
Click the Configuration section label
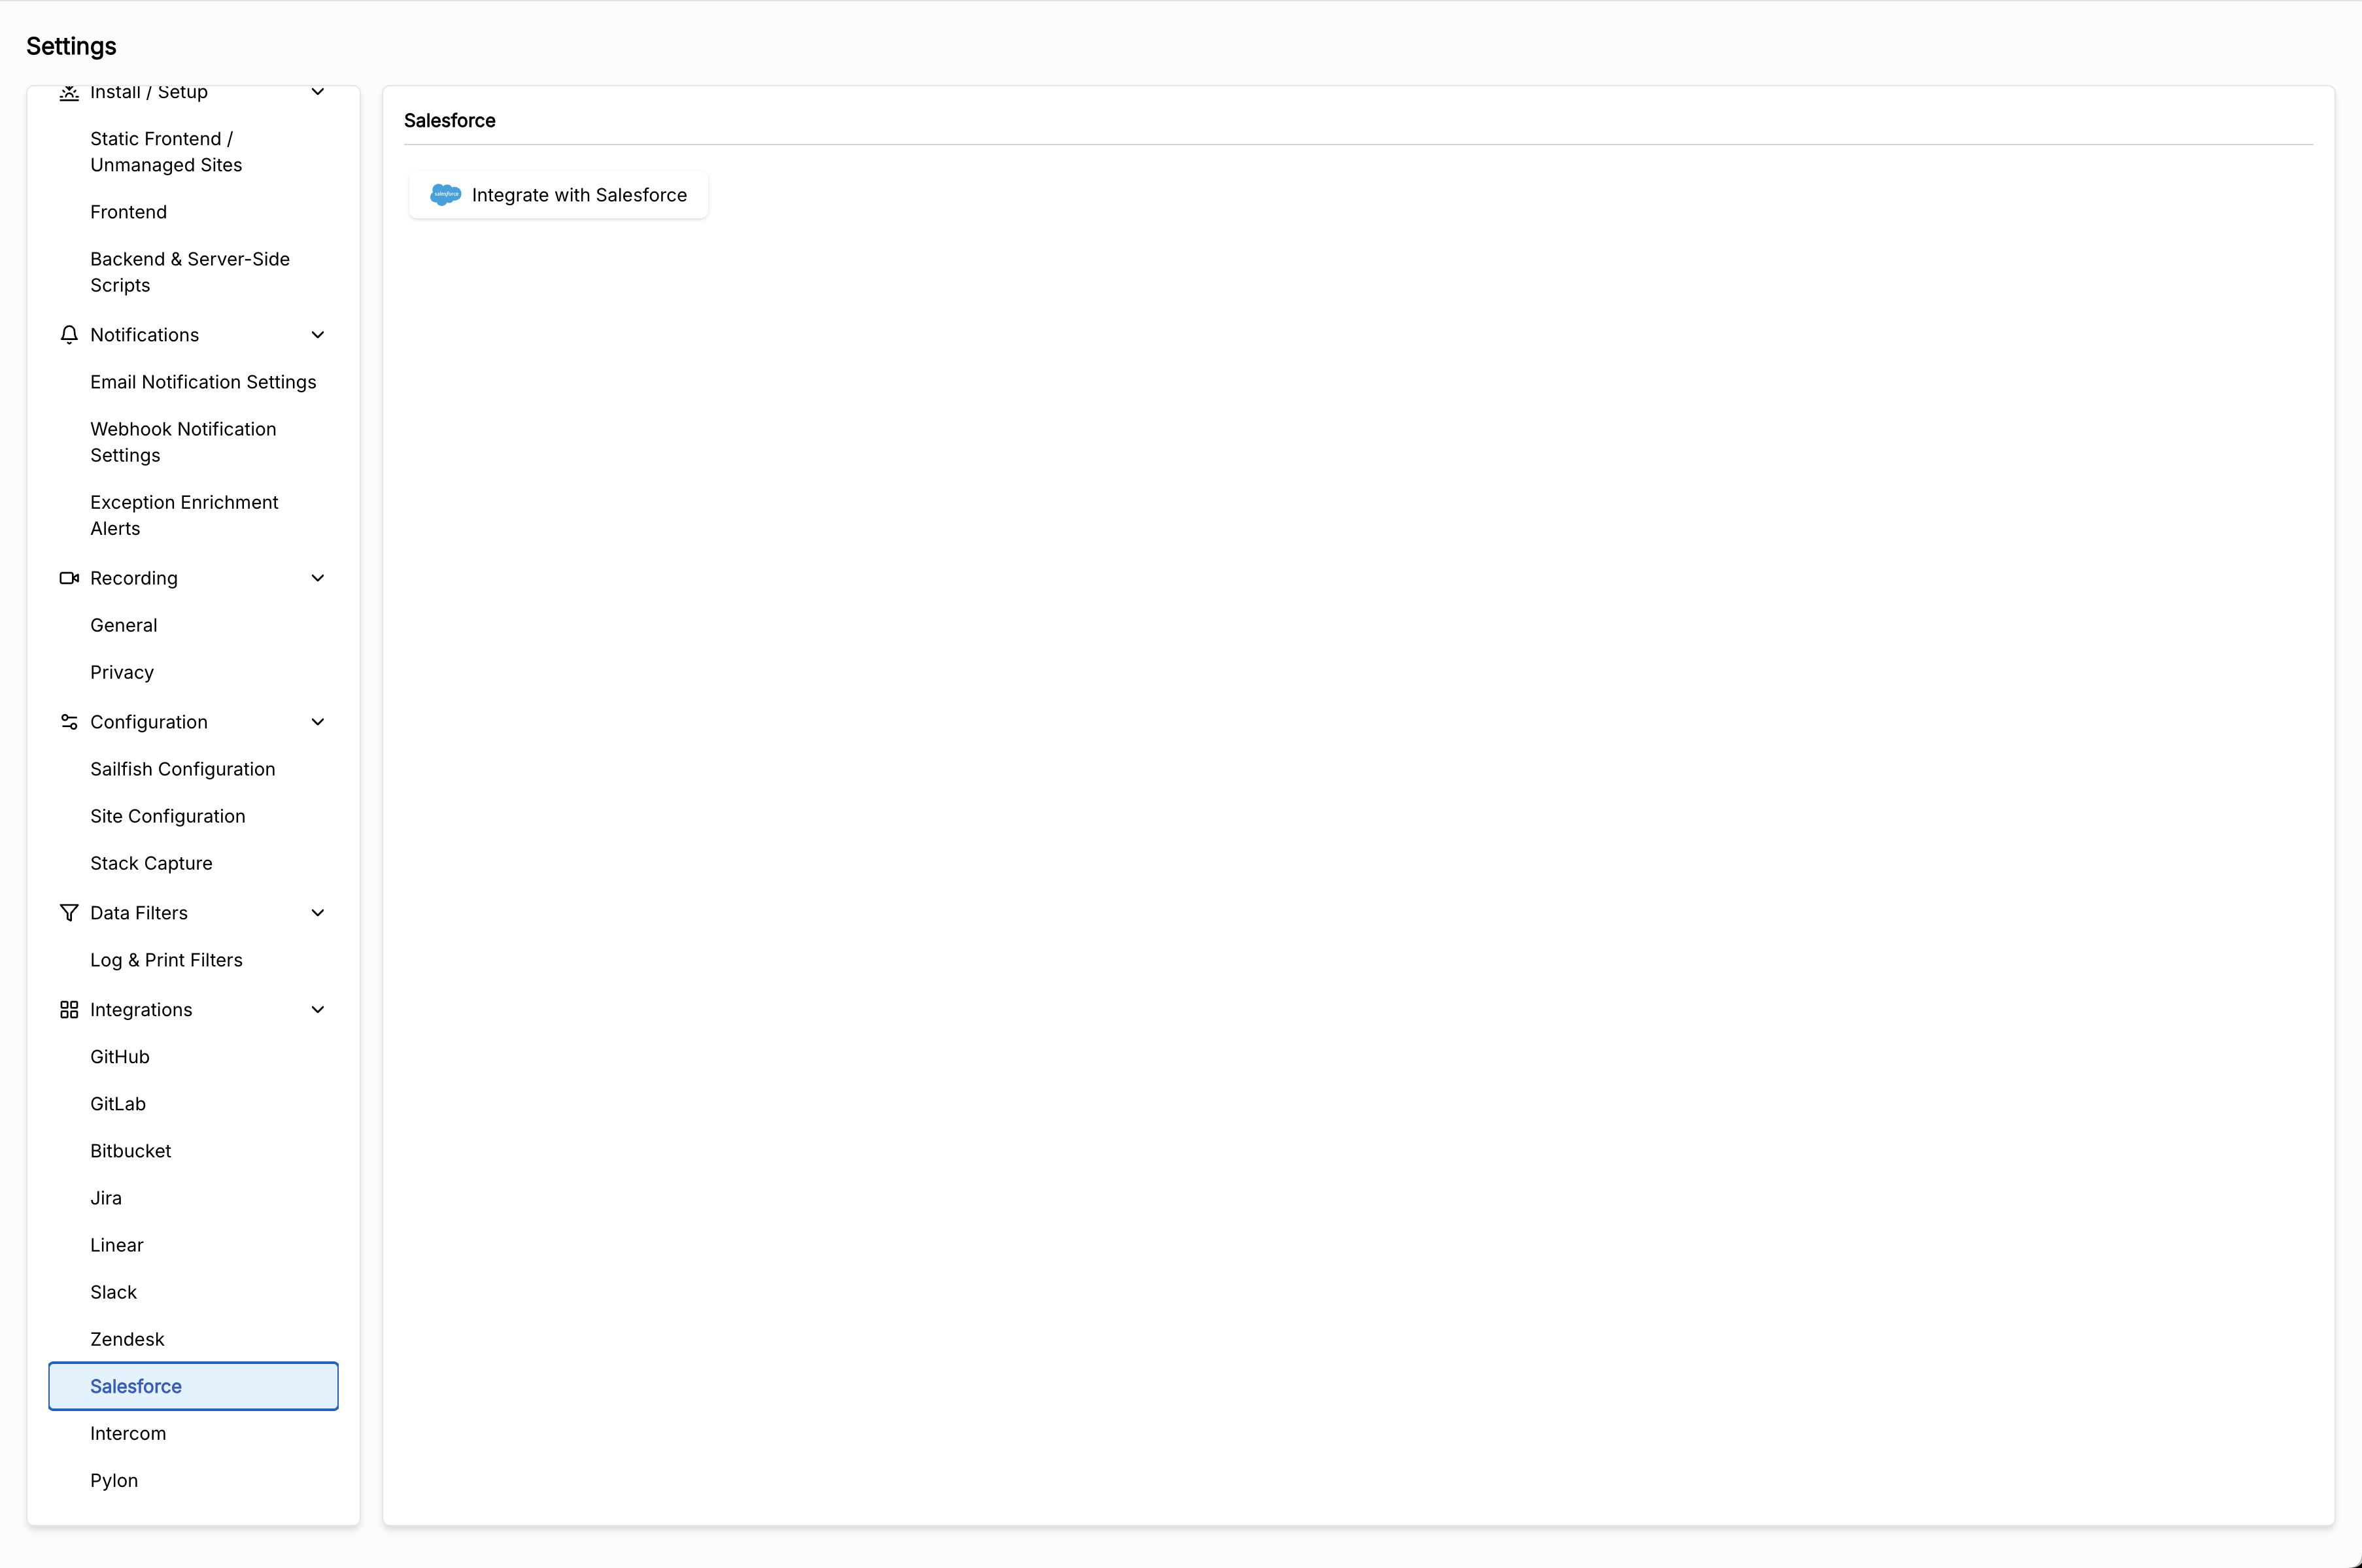click(x=149, y=722)
